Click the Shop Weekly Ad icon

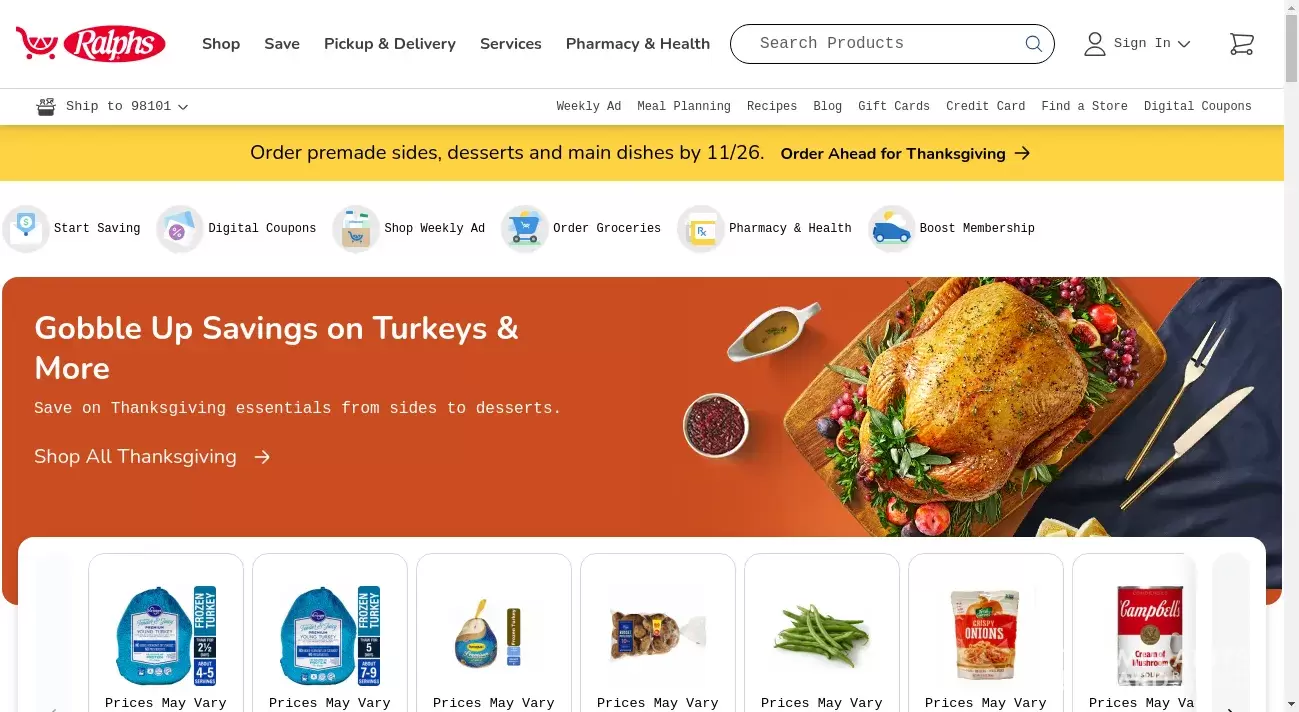[356, 229]
